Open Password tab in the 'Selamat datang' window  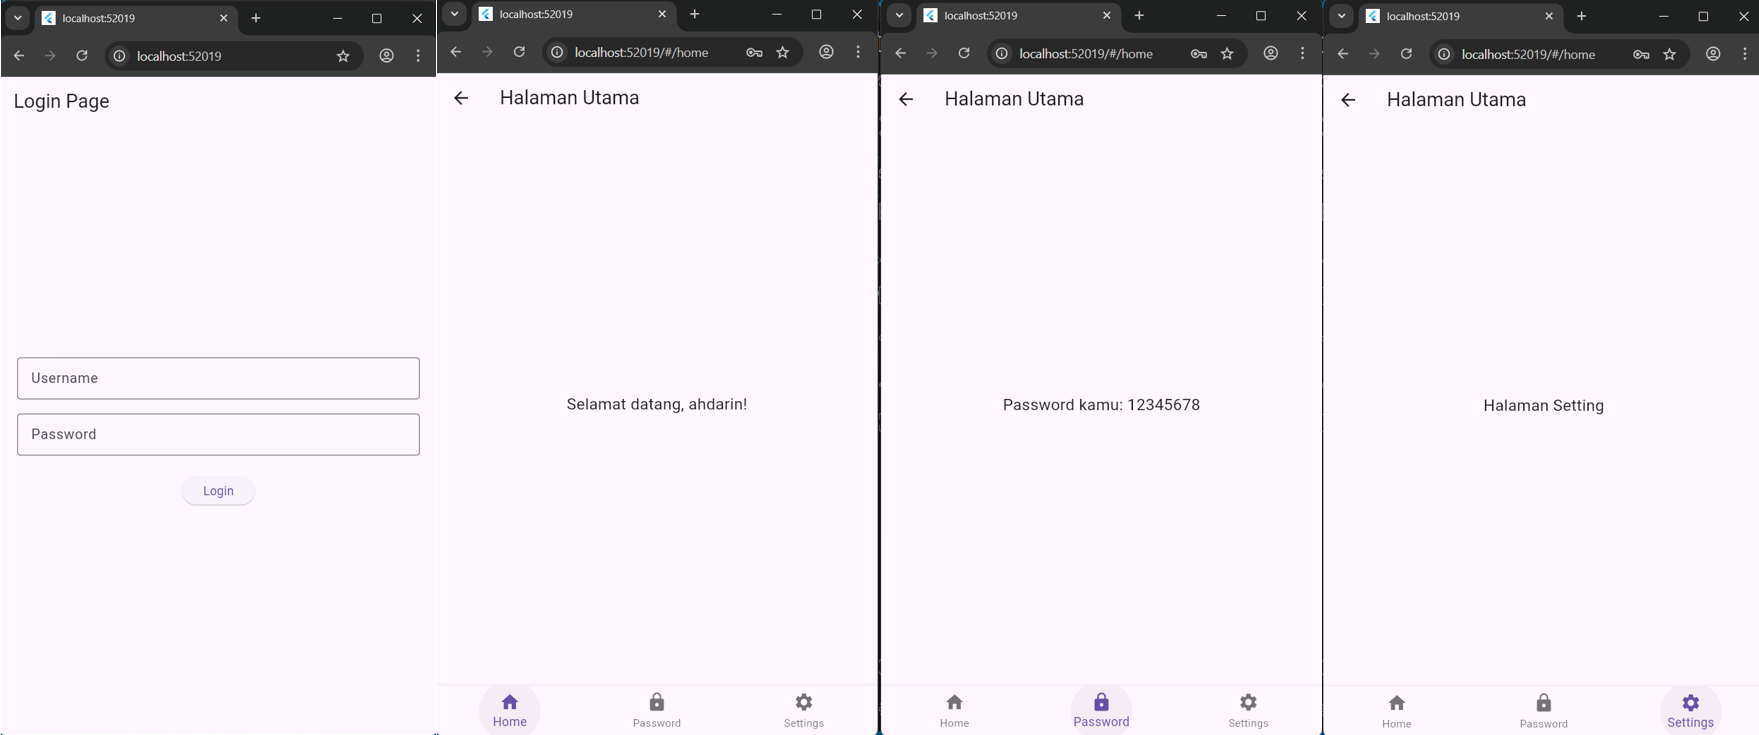656,709
